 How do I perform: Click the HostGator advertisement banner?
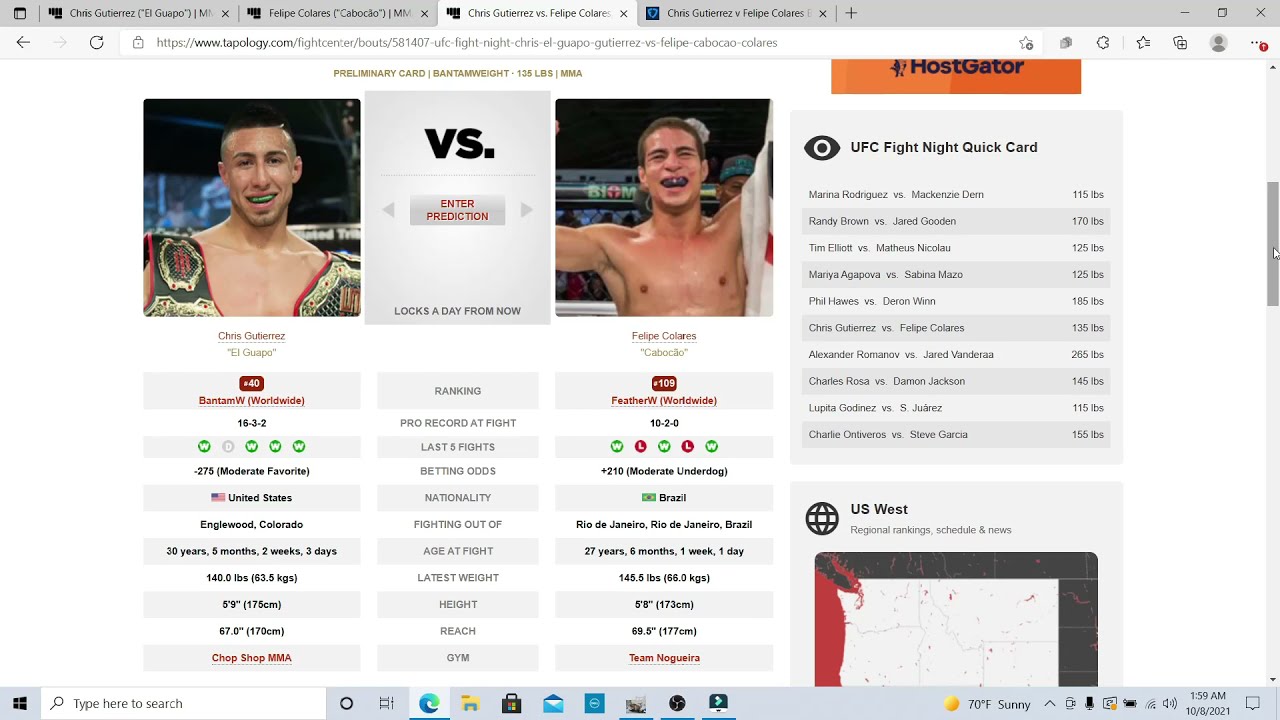pos(956,76)
